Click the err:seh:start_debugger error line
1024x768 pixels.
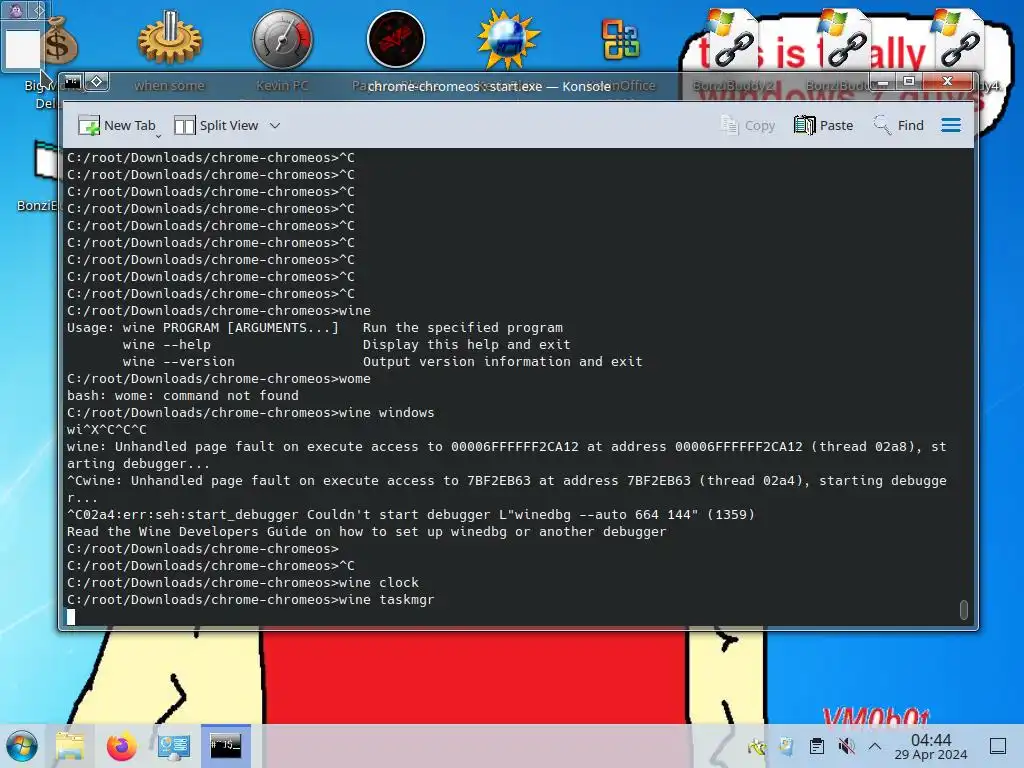tap(411, 515)
